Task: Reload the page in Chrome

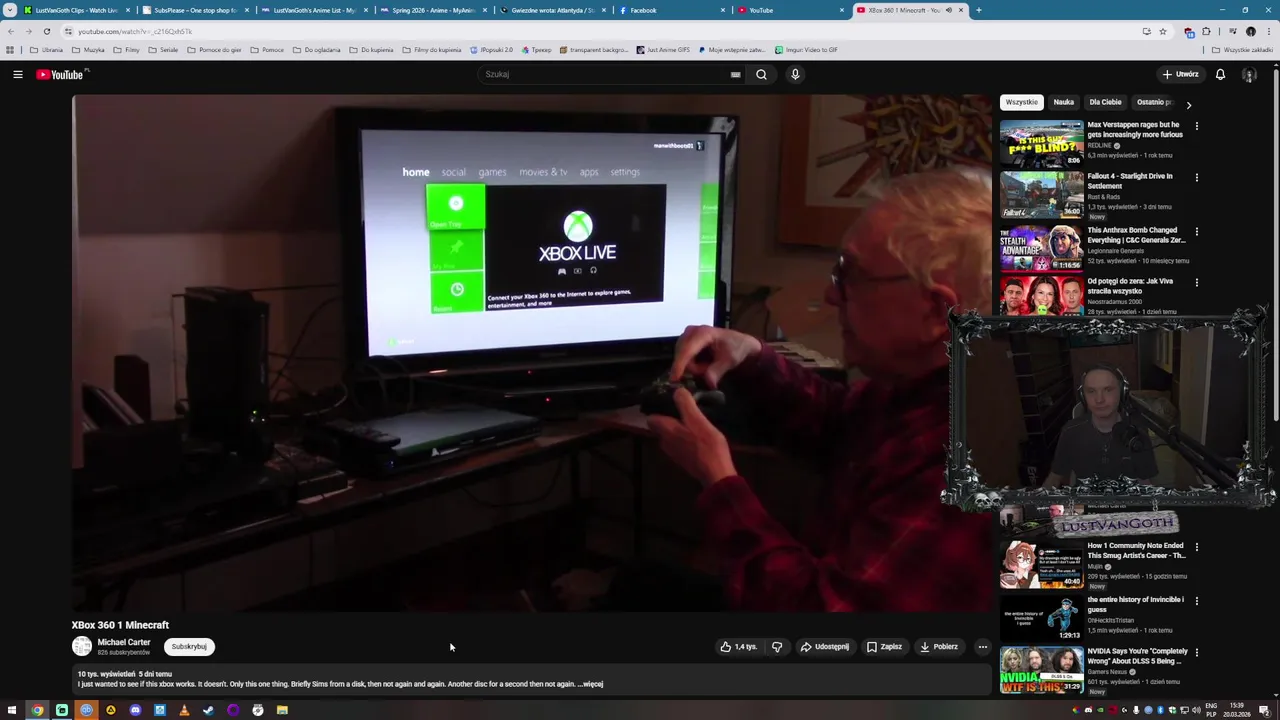Action: (x=46, y=31)
